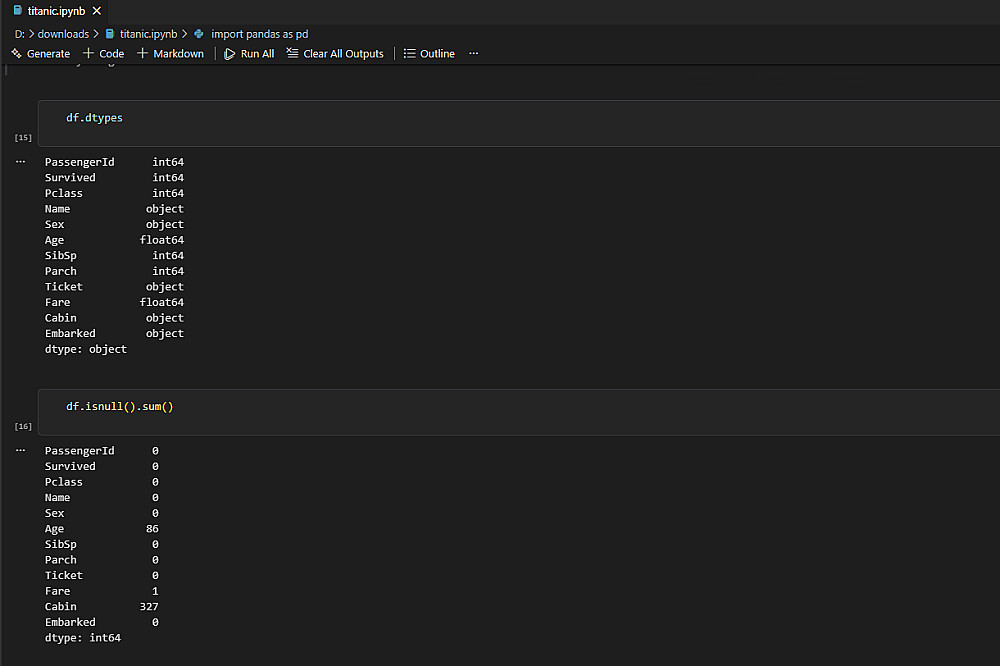
Task: Click the Generate sparkle icon
Action: pos(17,54)
